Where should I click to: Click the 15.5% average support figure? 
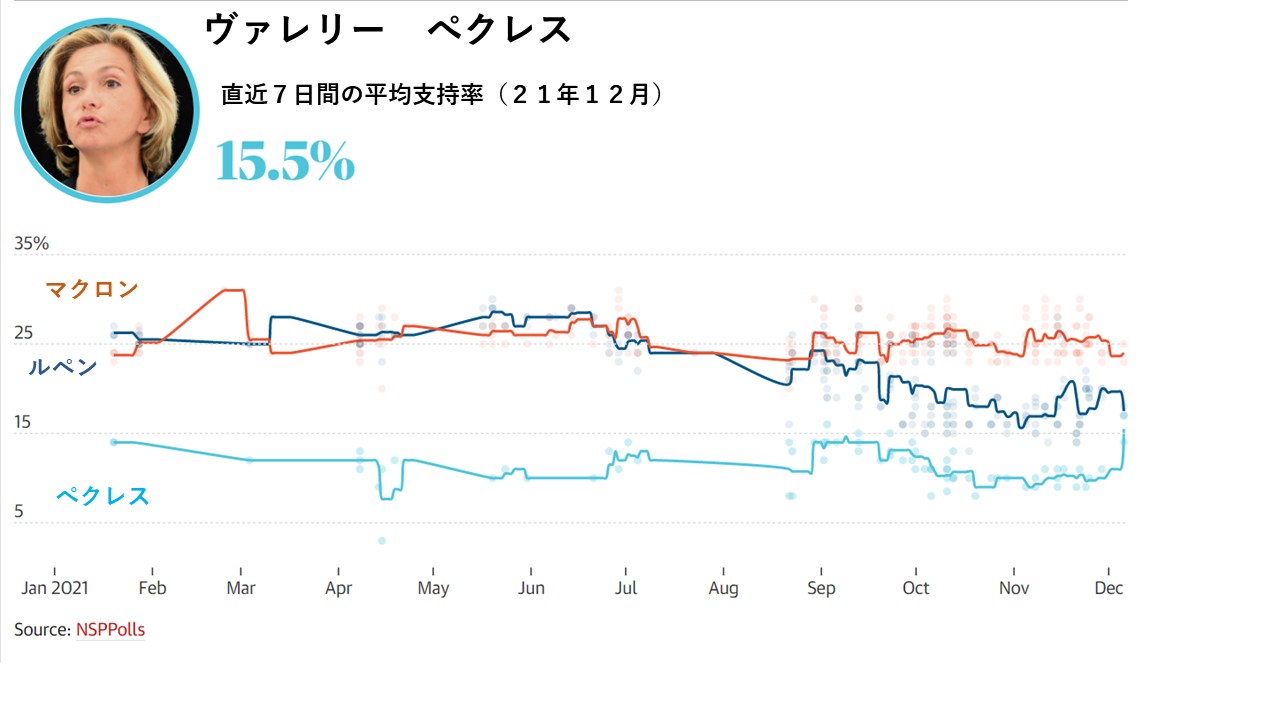(x=285, y=161)
